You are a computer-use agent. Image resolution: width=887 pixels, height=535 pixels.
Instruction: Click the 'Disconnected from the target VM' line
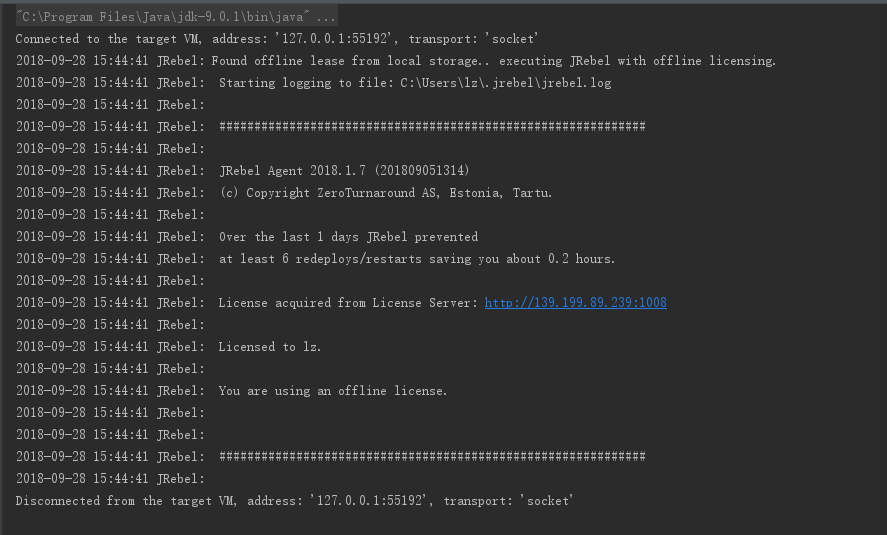pos(294,501)
